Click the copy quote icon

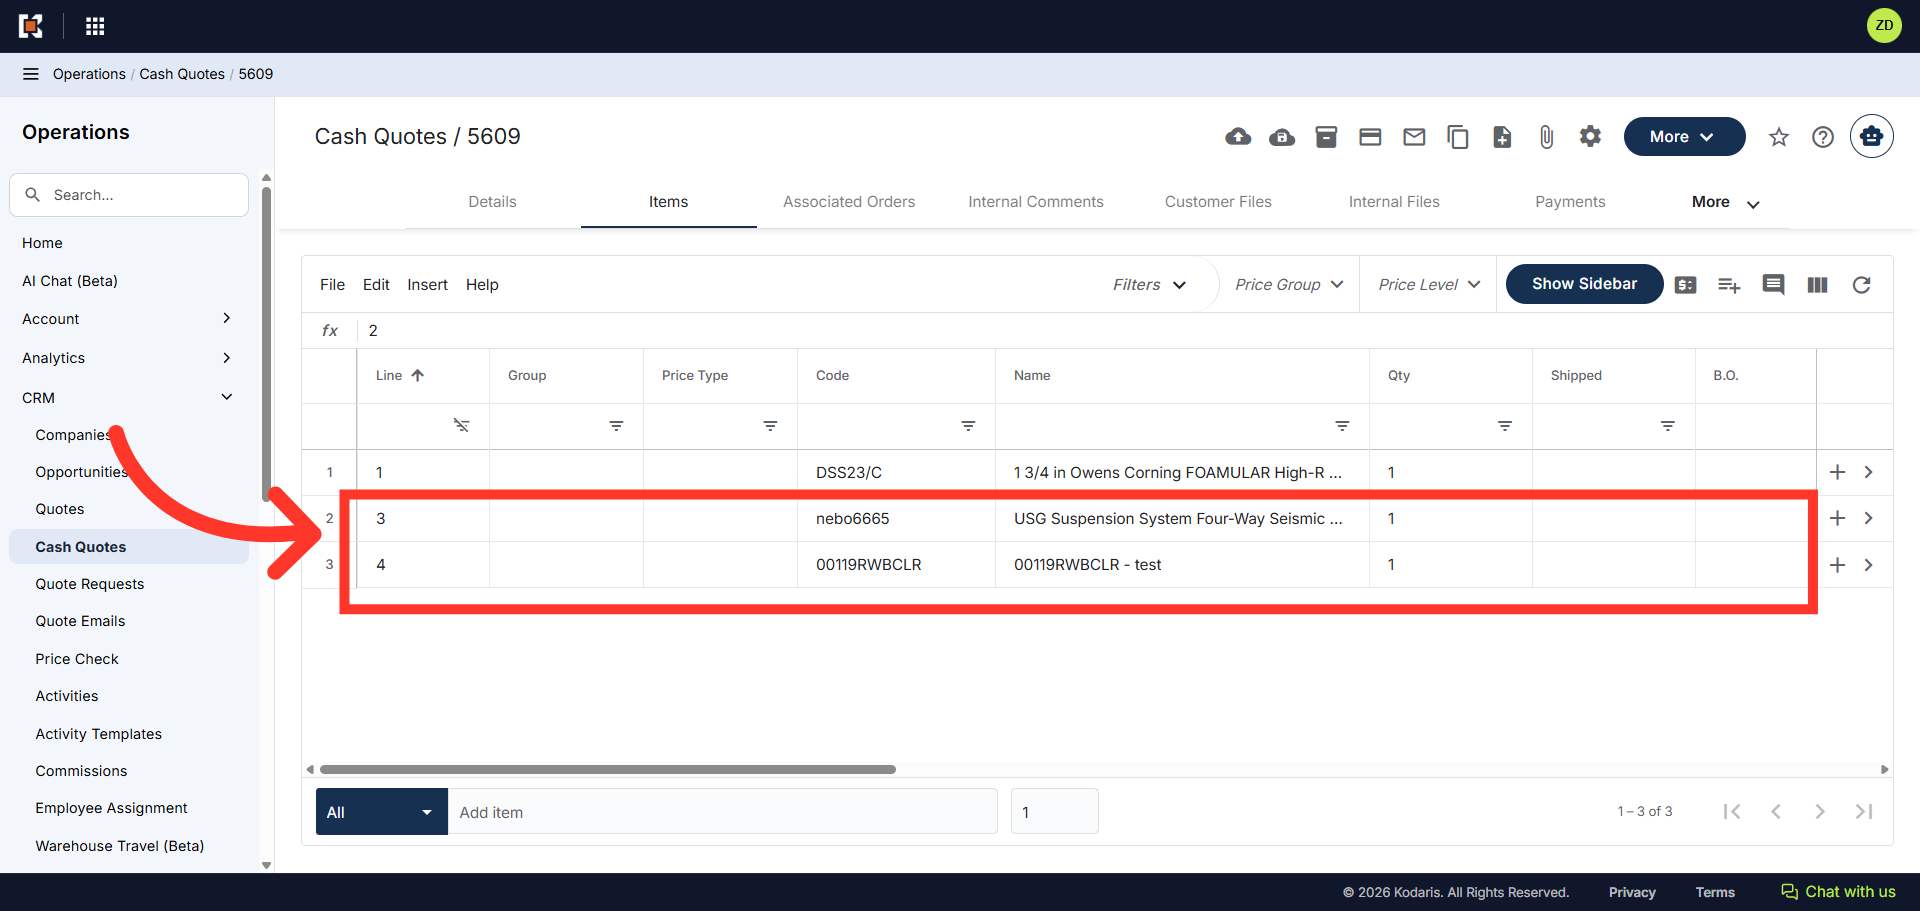1458,137
